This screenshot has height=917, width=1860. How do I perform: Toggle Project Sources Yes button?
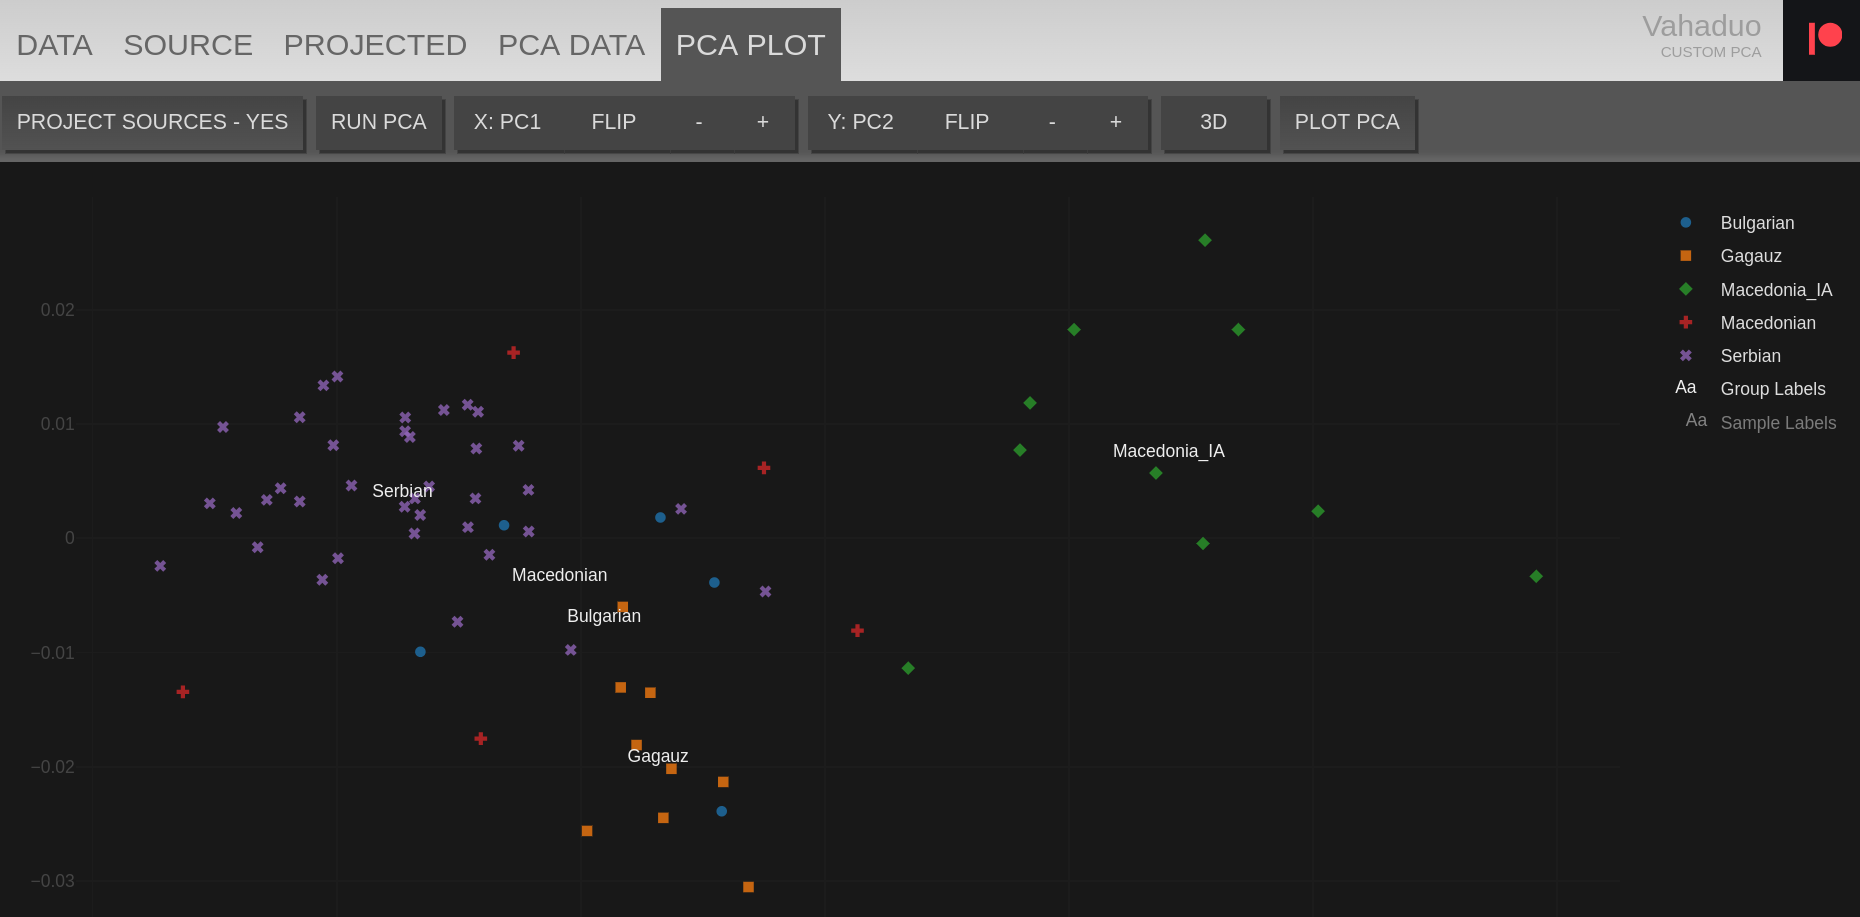click(x=153, y=122)
